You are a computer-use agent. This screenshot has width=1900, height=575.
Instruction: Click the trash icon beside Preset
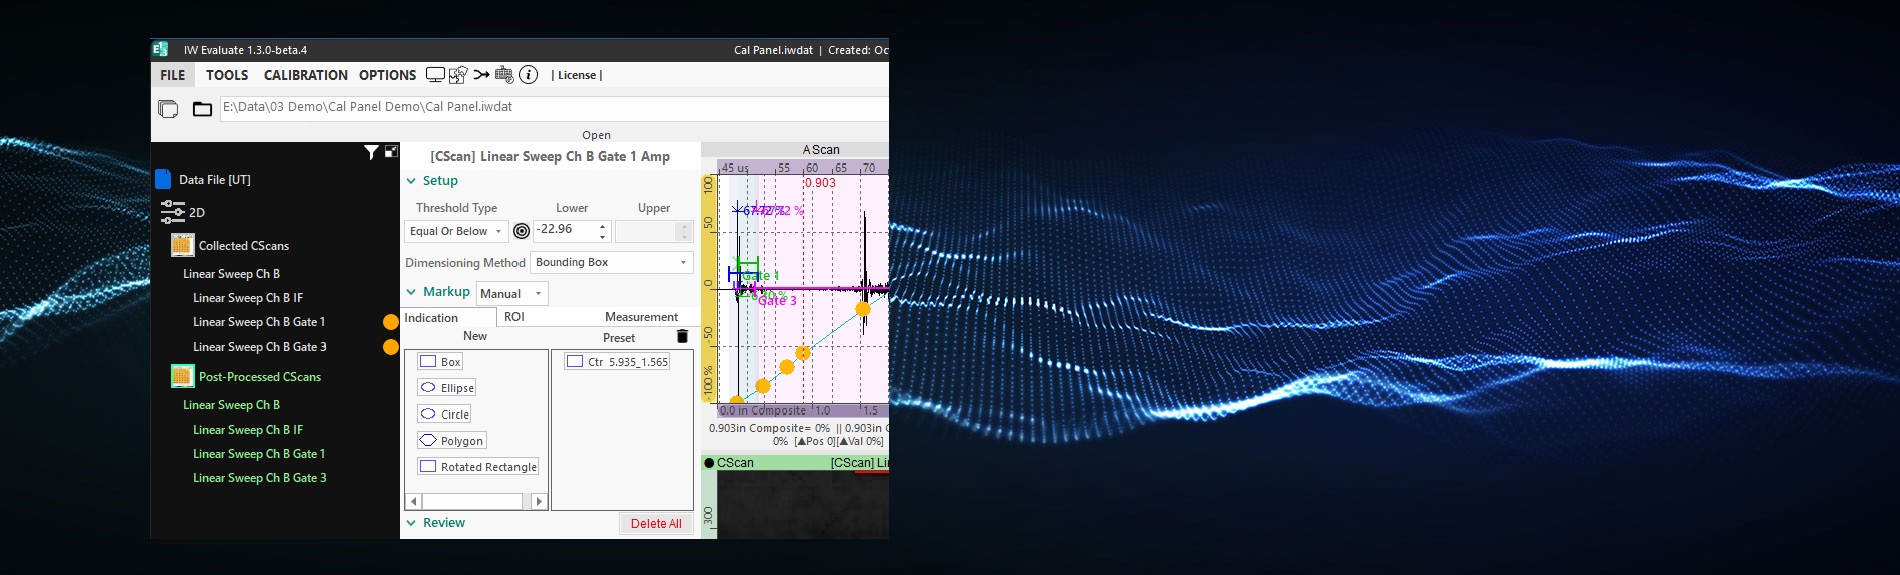pyautogui.click(x=682, y=337)
